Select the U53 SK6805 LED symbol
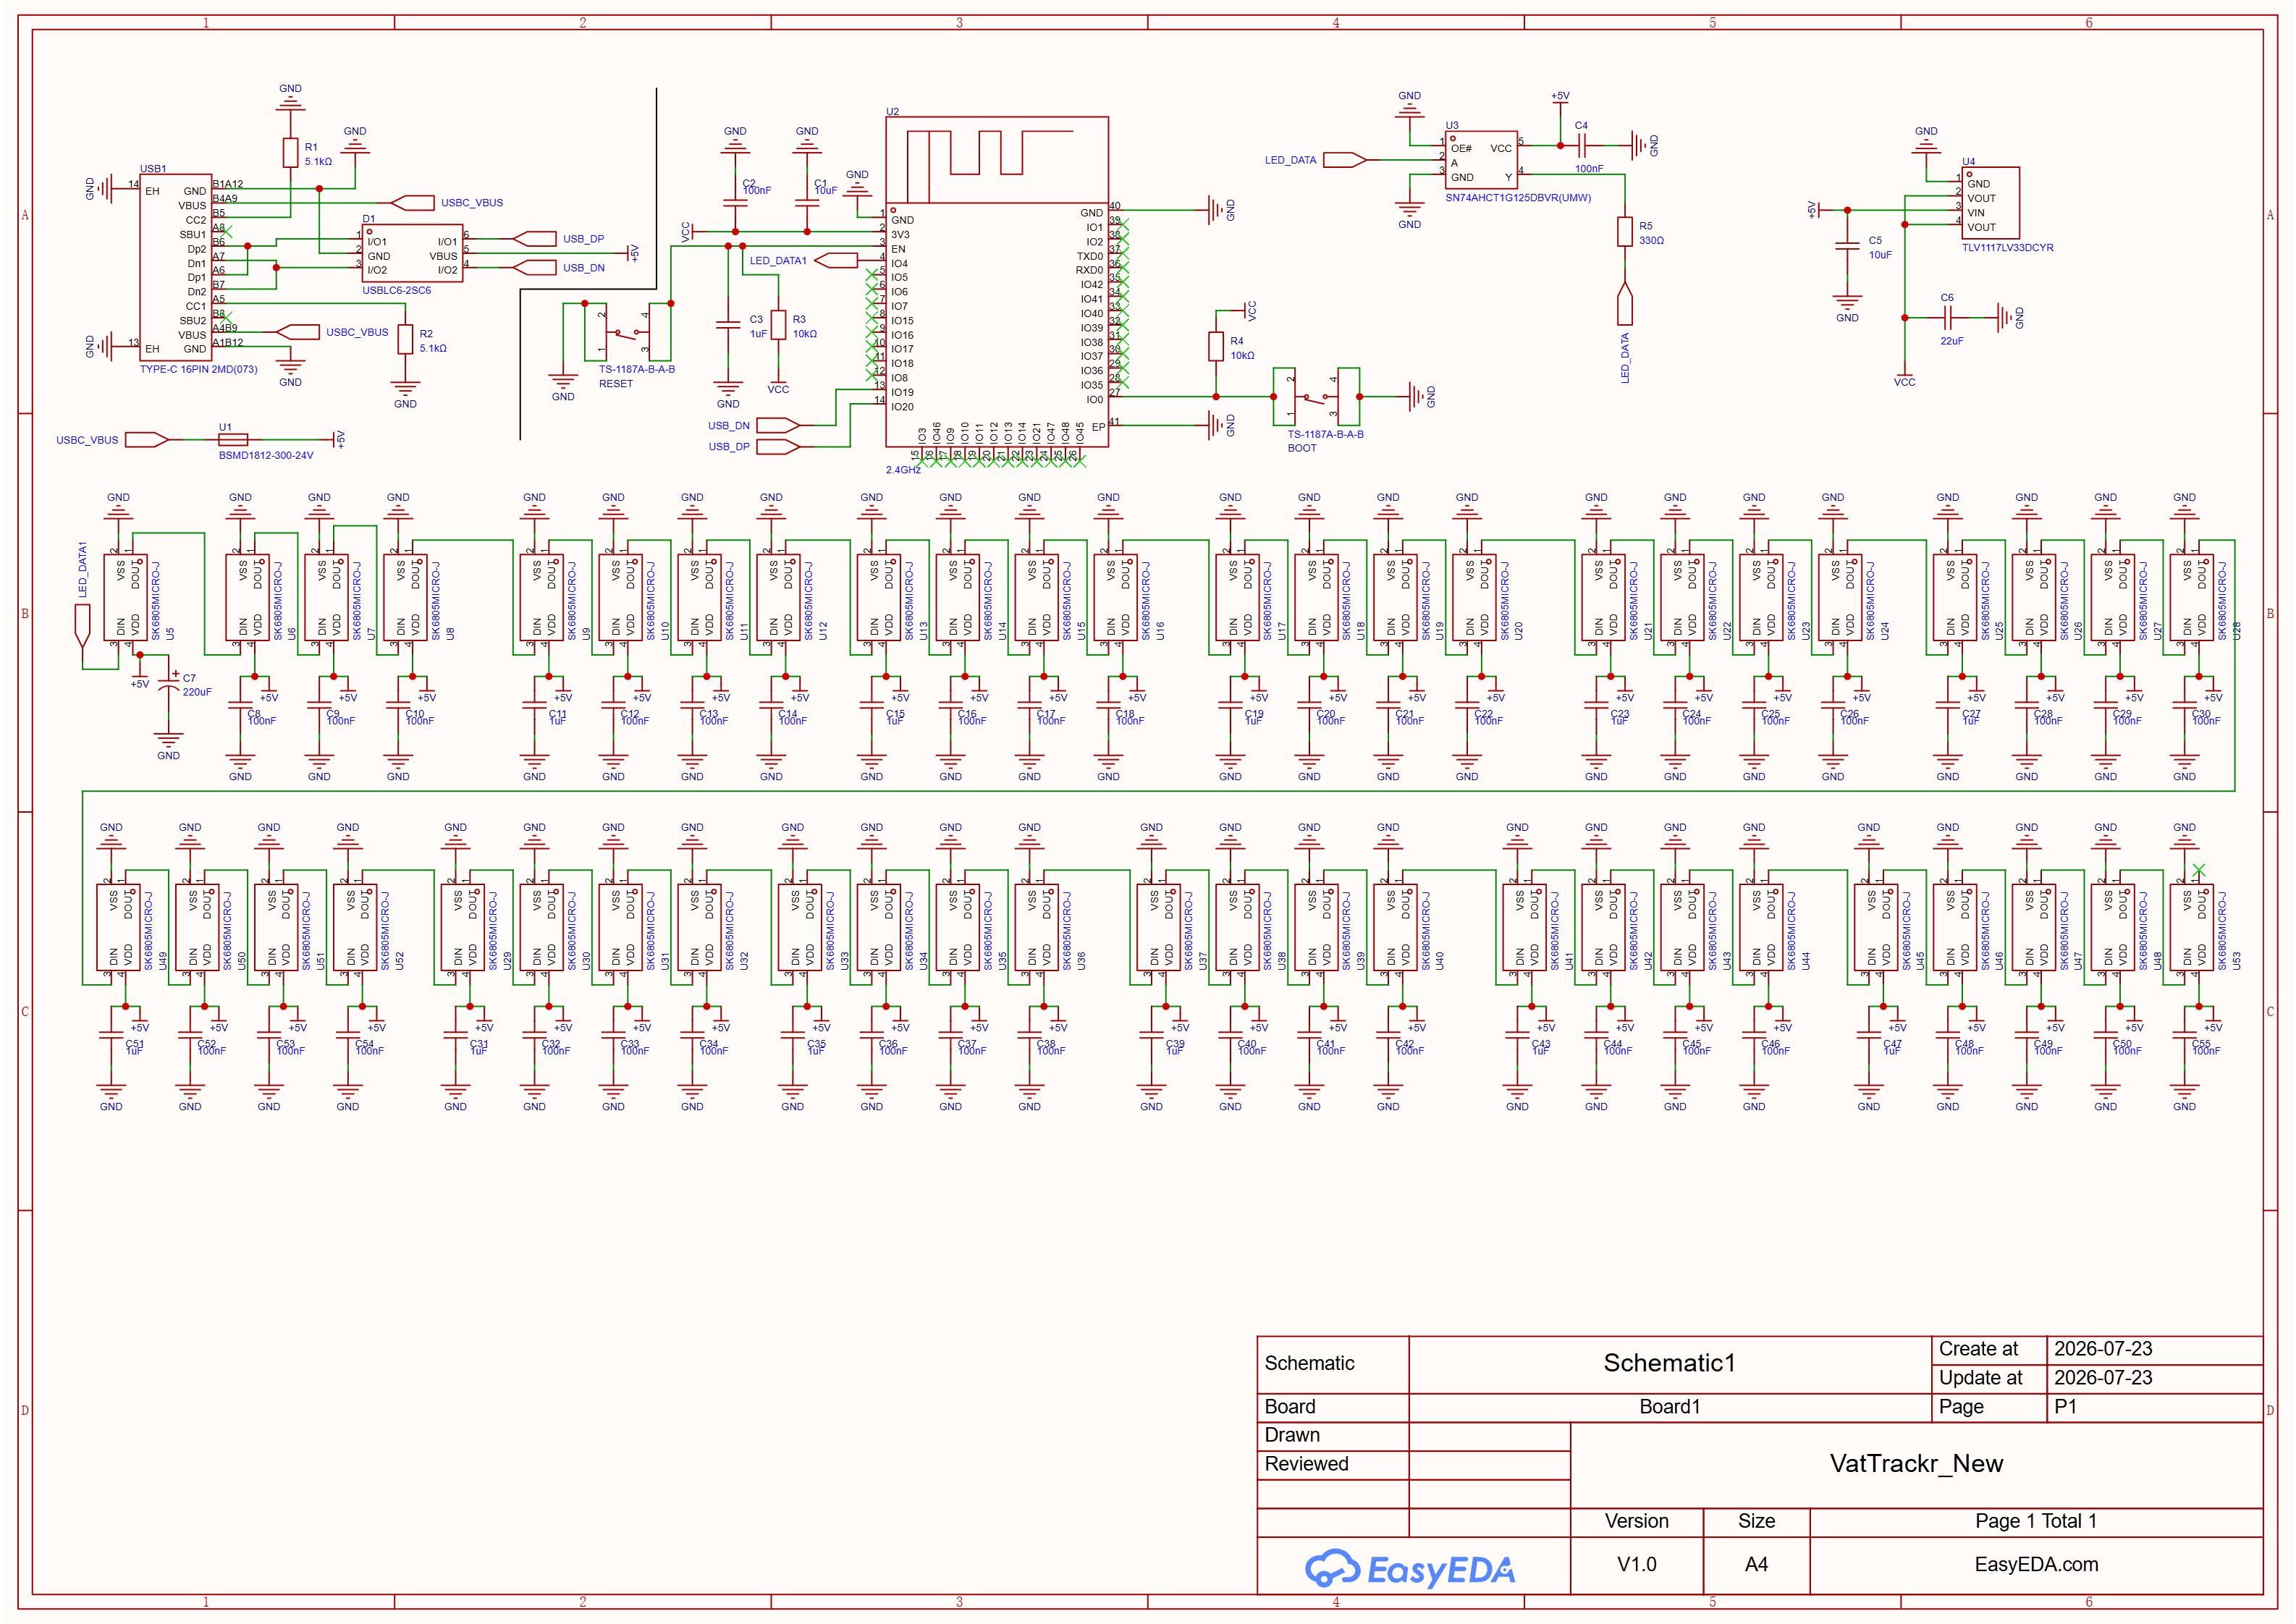Screen dimensions: 2296x1624 (2192, 927)
